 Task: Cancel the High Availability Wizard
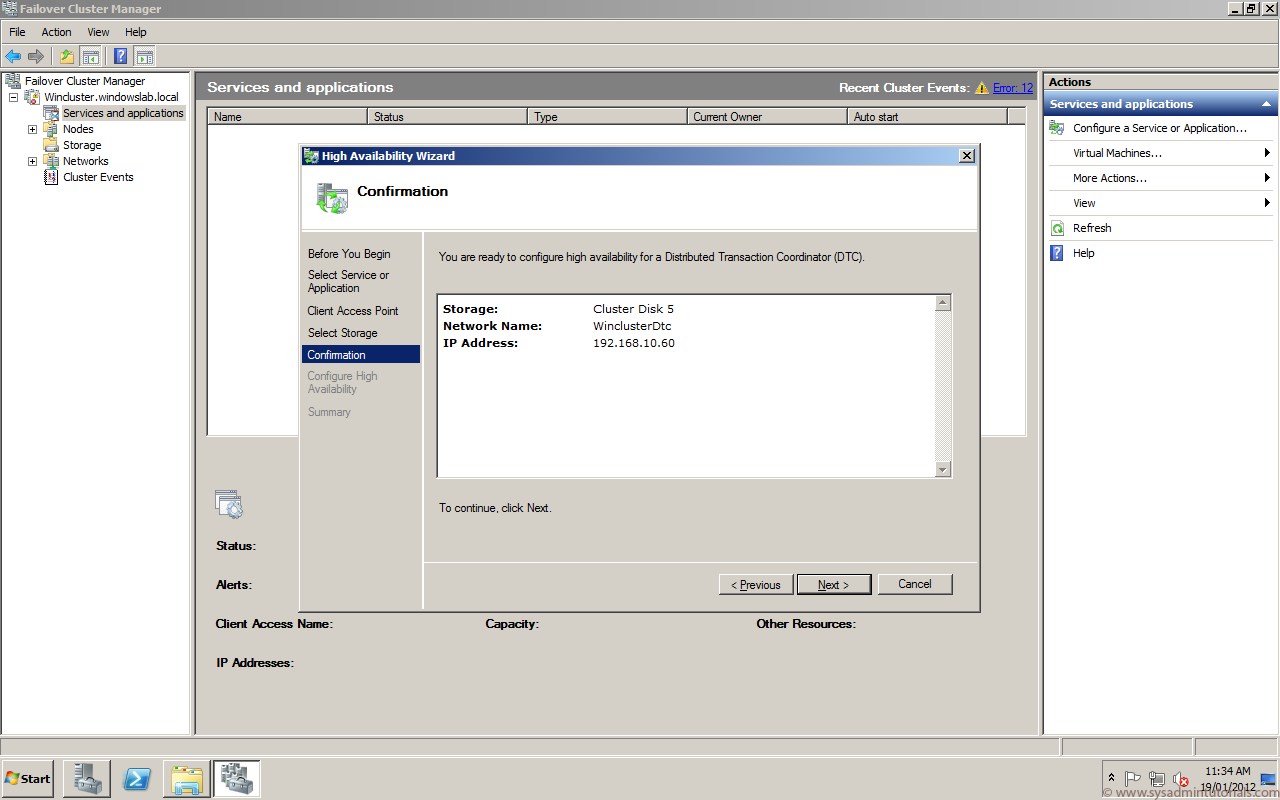pos(915,584)
